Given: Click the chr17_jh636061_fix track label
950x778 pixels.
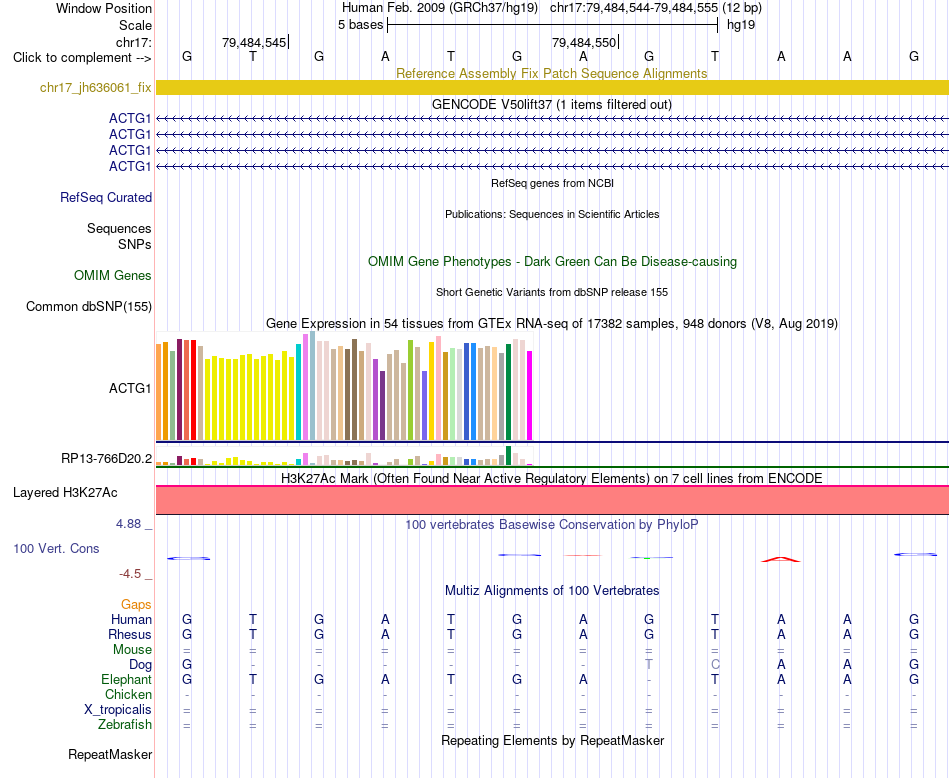Looking at the screenshot, I should [95, 87].
